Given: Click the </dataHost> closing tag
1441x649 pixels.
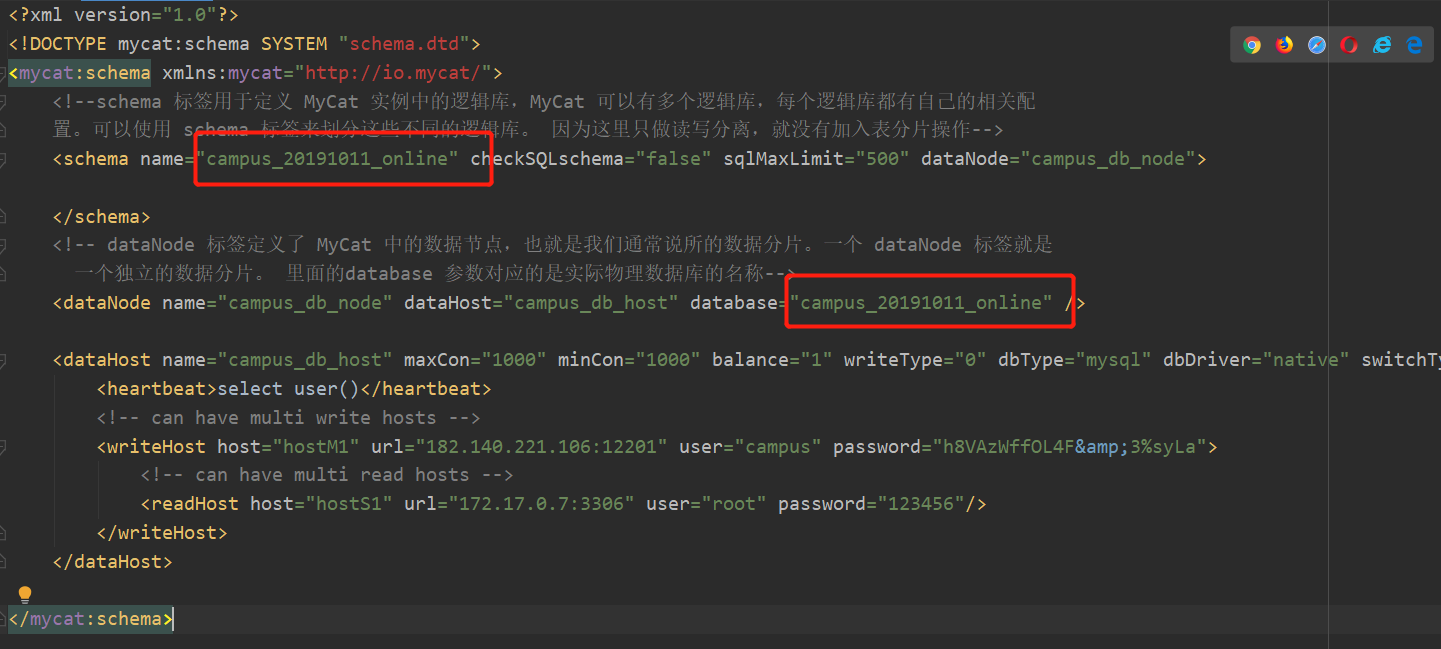Looking at the screenshot, I should click(112, 562).
